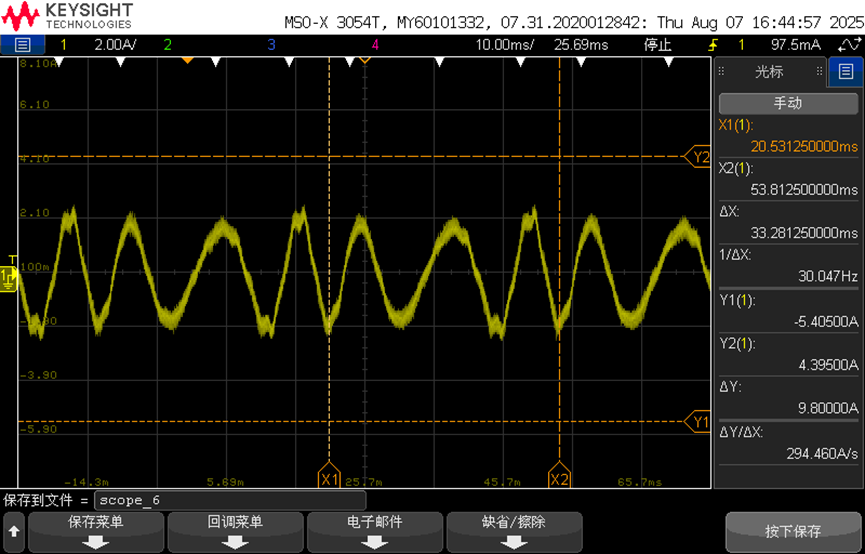Image resolution: width=865 pixels, height=554 pixels.
Task: Click the 25.69ms delay value
Action: click(581, 45)
